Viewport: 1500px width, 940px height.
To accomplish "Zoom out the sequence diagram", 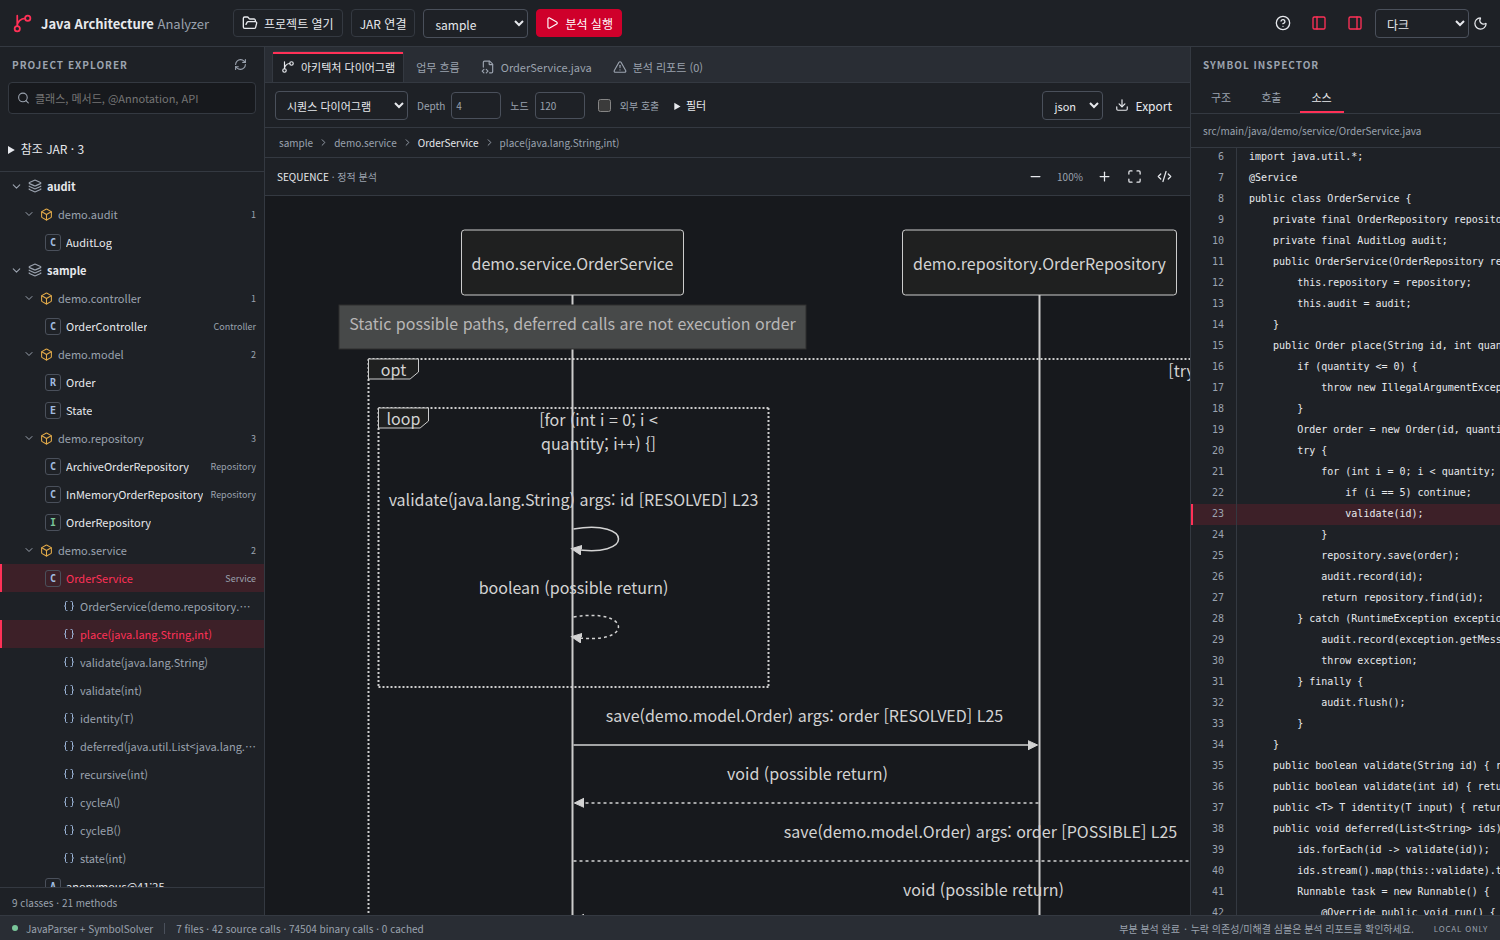I will tap(1035, 177).
